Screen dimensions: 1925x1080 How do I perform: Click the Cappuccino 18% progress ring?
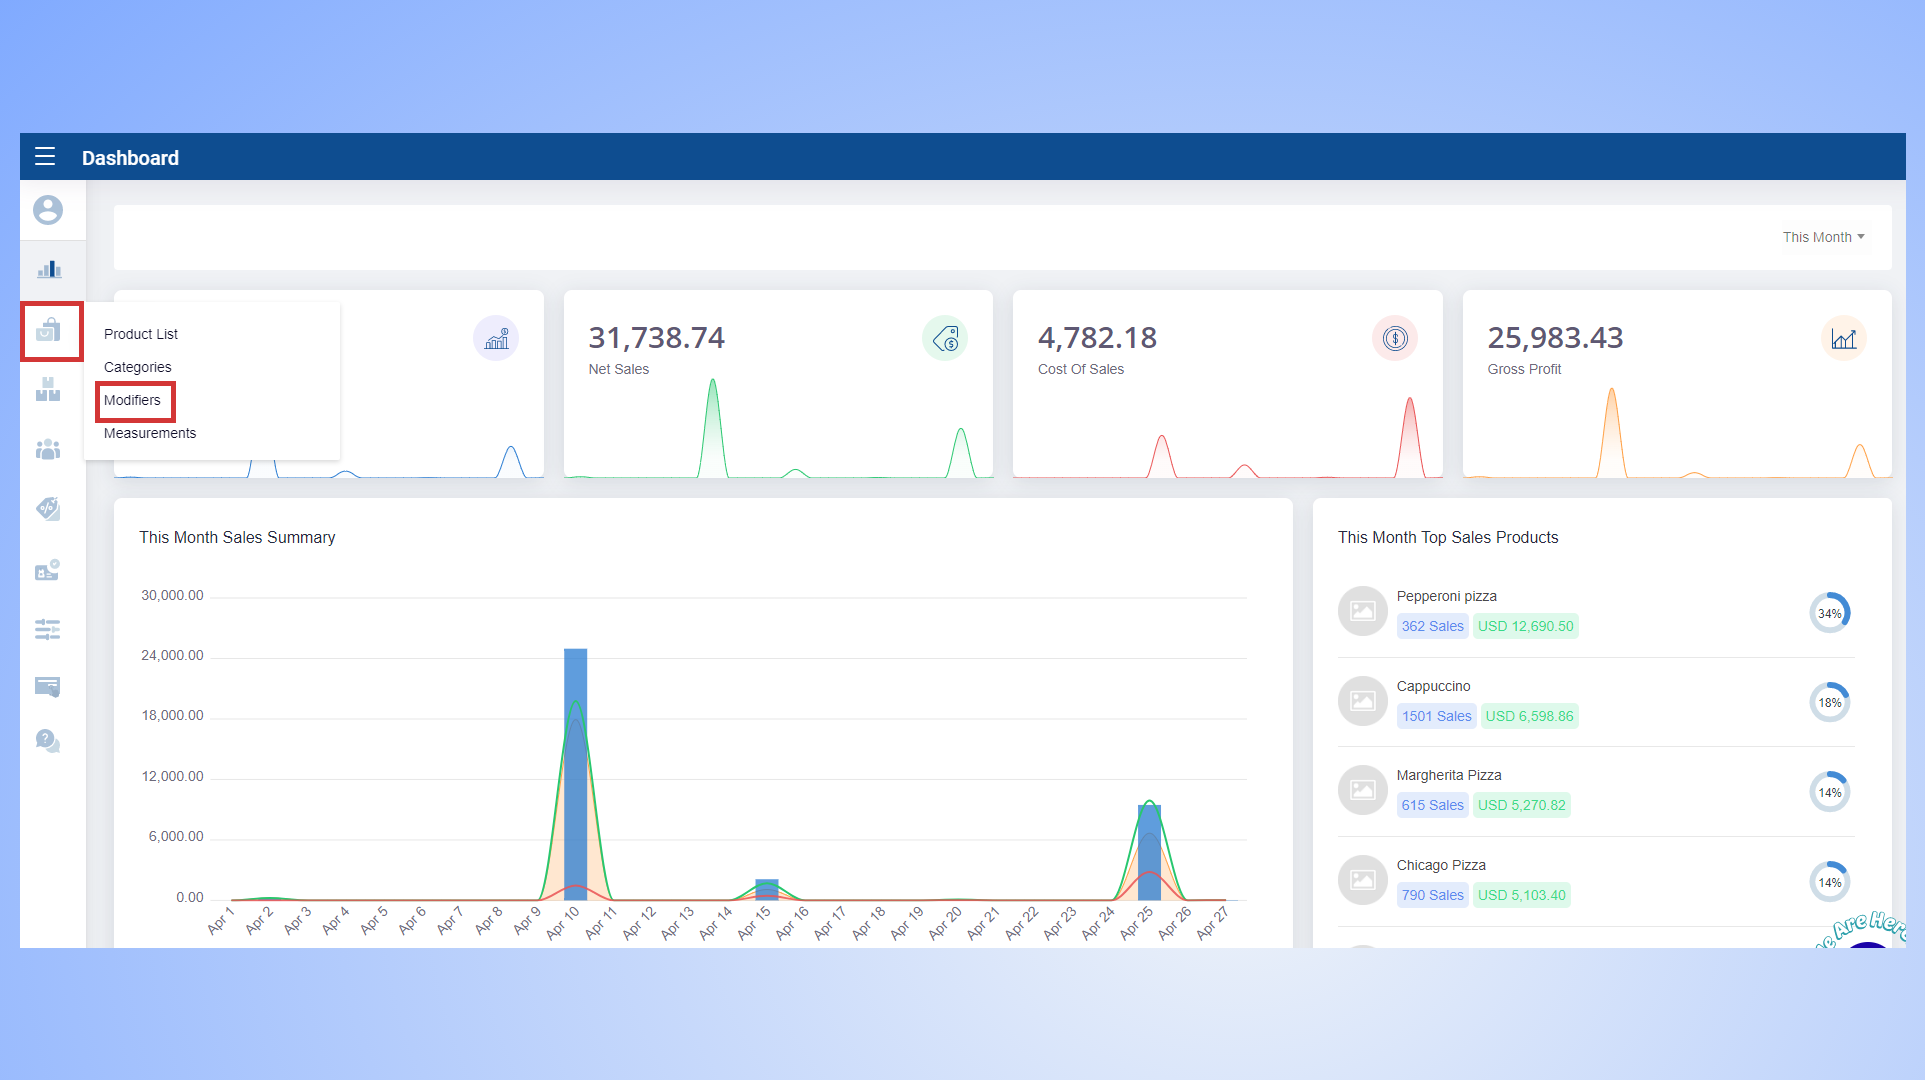coord(1829,702)
